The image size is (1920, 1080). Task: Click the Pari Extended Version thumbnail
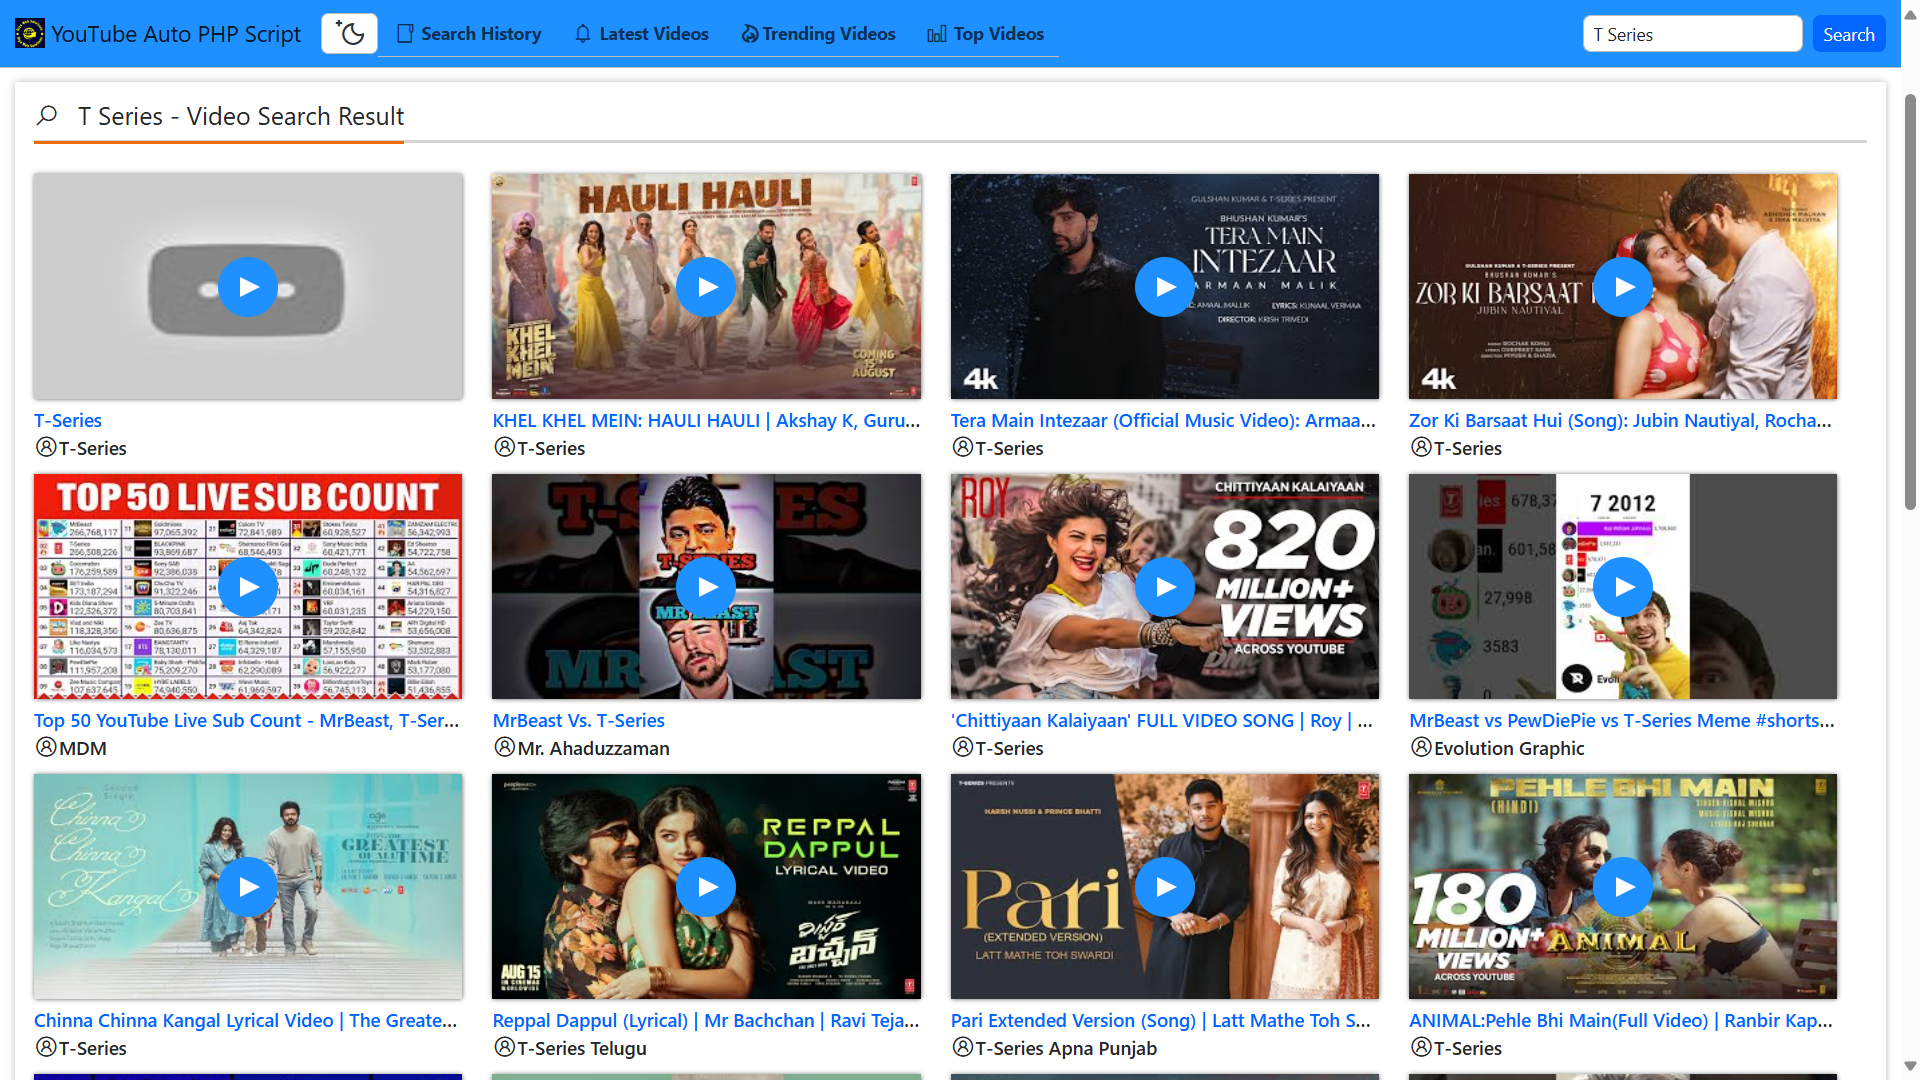pos(1164,887)
